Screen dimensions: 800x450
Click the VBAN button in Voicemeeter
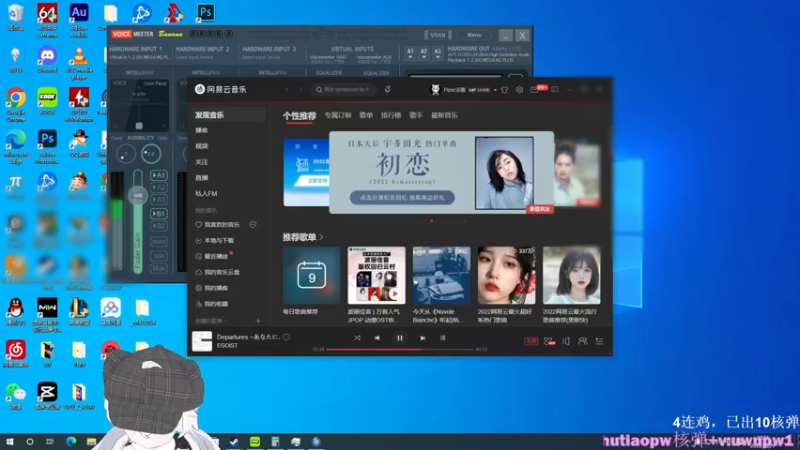(438, 35)
